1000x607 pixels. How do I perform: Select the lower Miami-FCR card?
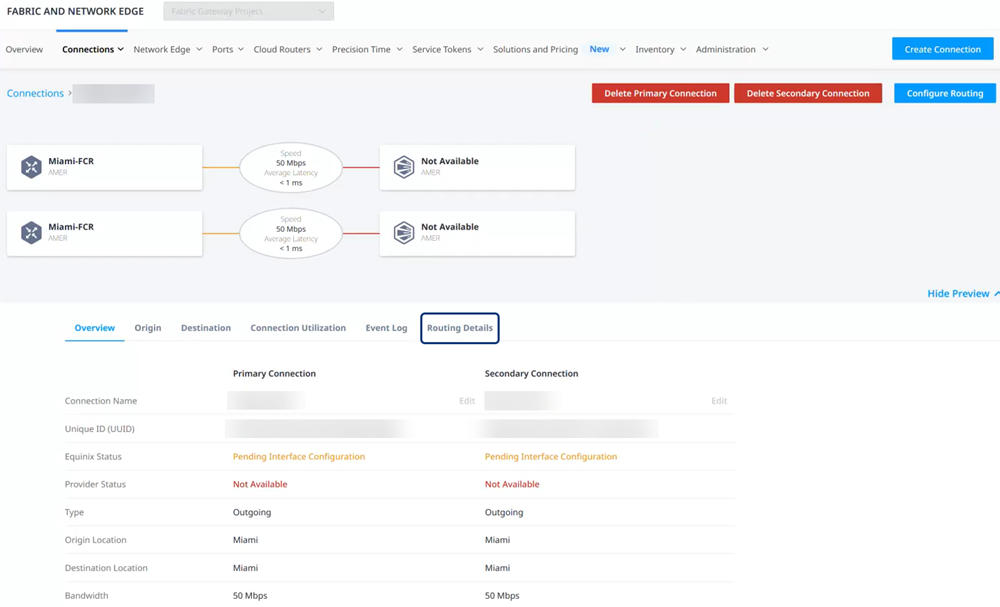tap(105, 233)
